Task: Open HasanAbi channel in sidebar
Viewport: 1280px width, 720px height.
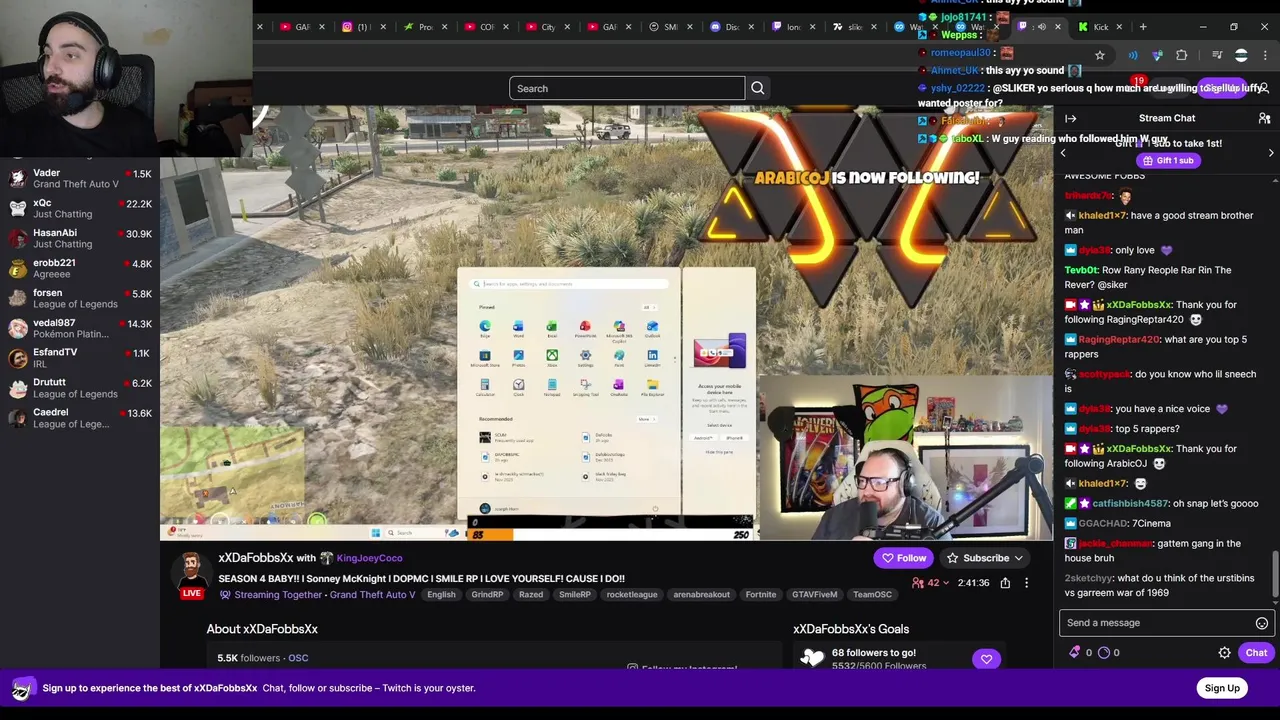Action: 80,238
